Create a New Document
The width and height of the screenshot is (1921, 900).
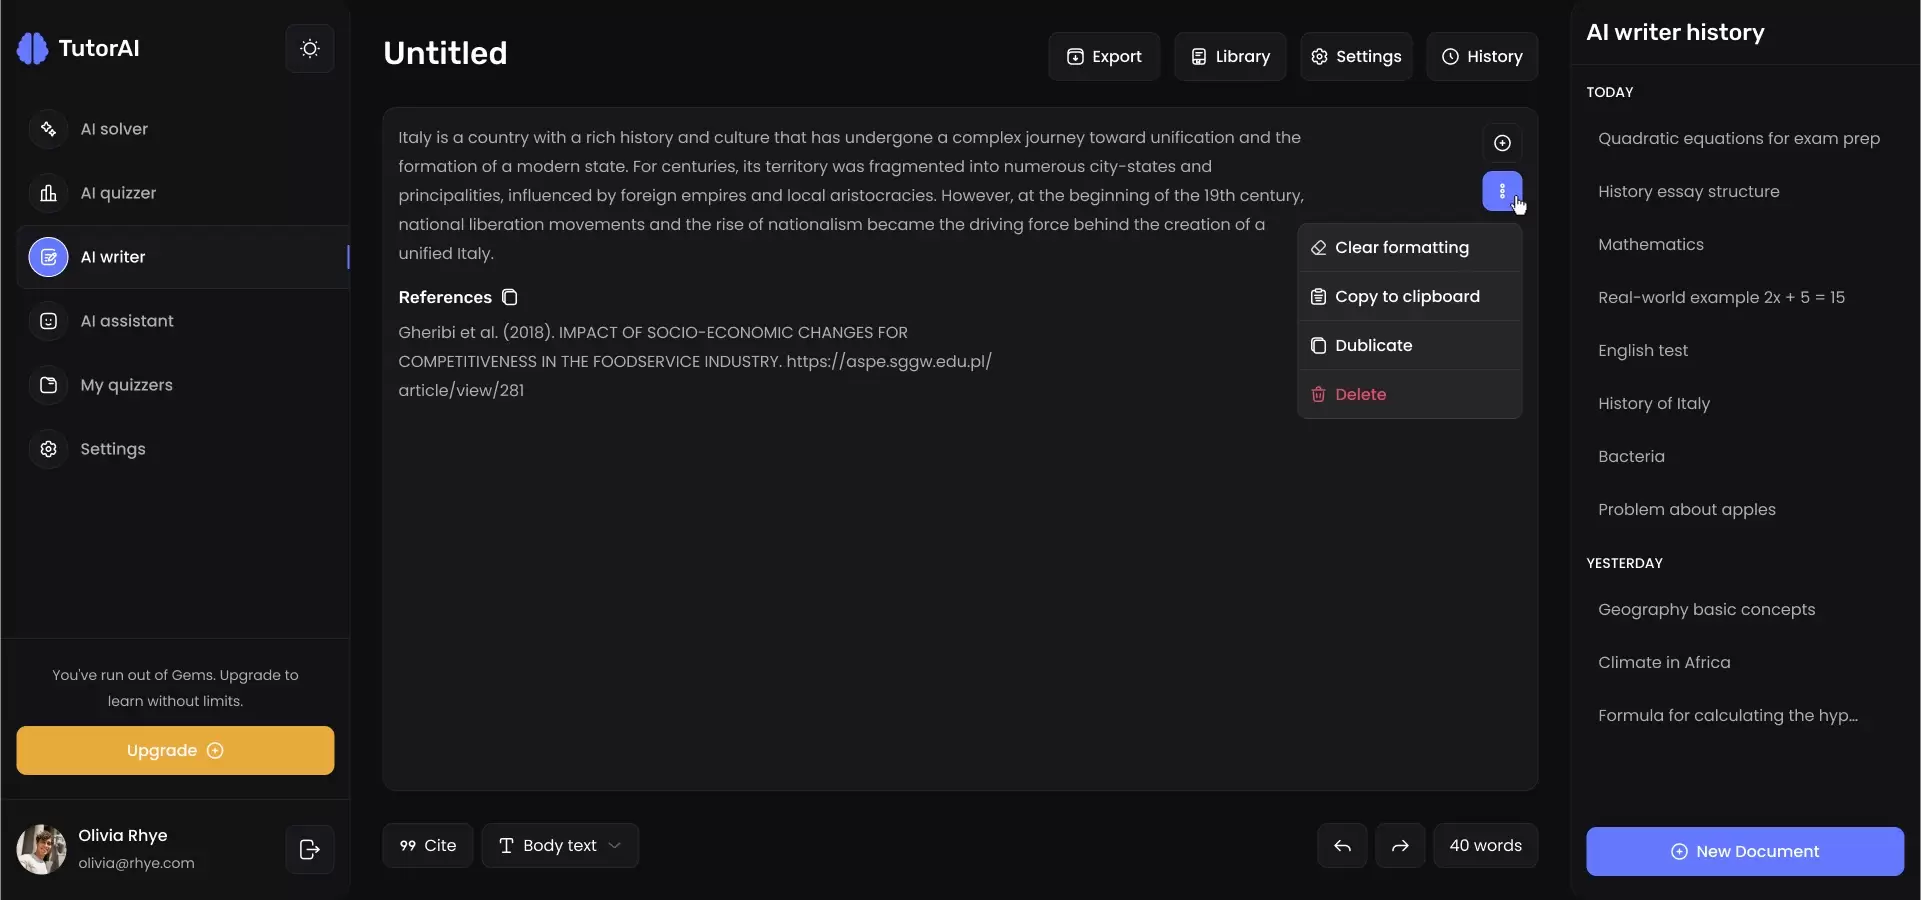tap(1745, 851)
